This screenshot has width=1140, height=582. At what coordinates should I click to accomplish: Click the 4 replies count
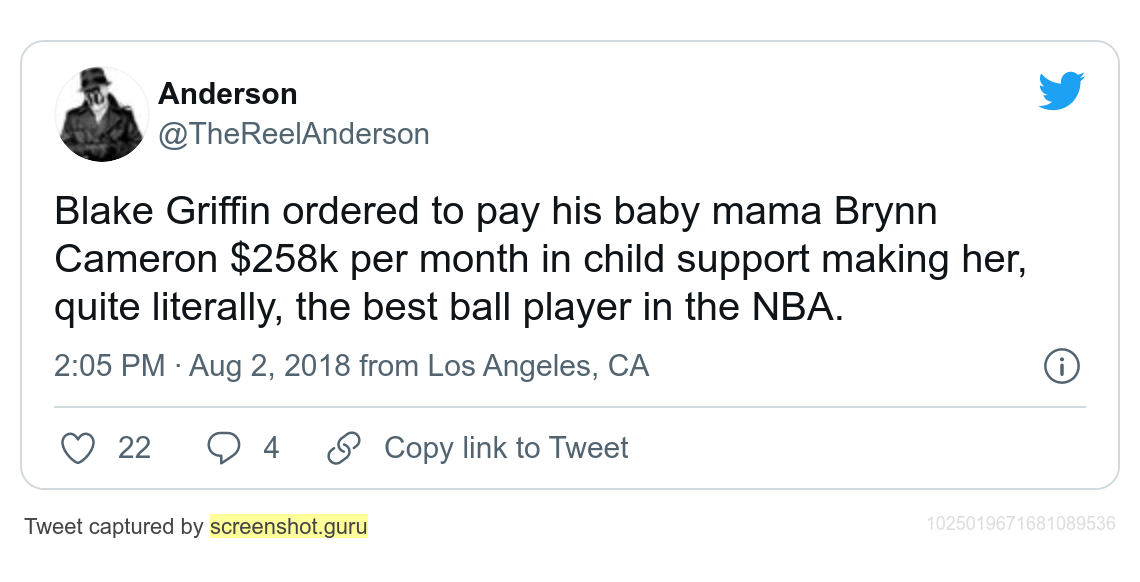271,448
